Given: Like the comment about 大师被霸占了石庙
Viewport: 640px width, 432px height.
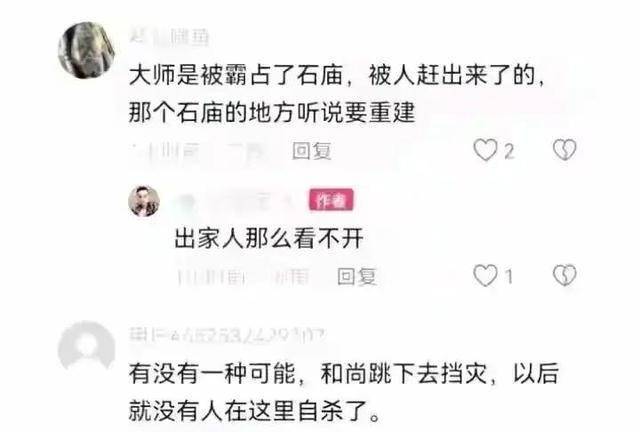Looking at the screenshot, I should [x=485, y=150].
